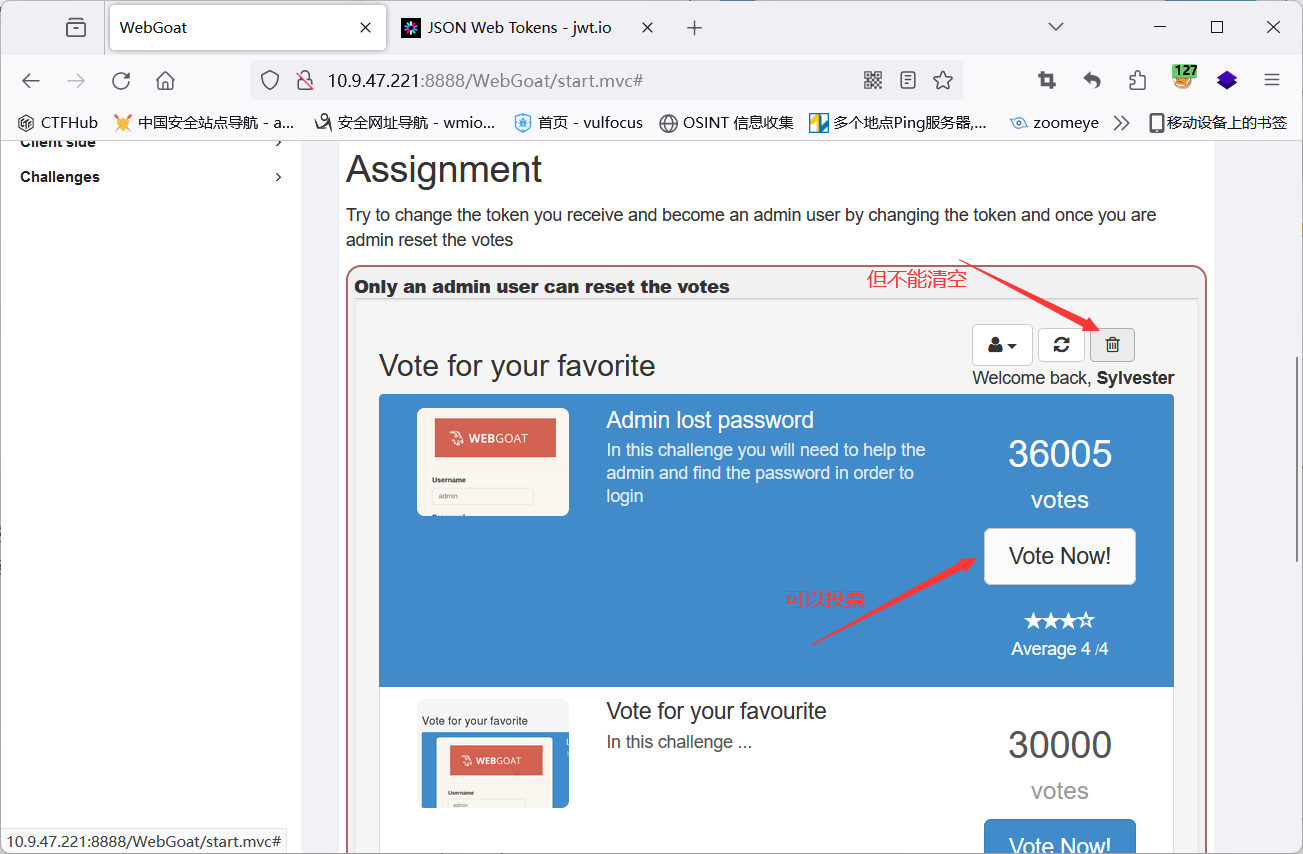Open the QR code icon in address bar

873,81
